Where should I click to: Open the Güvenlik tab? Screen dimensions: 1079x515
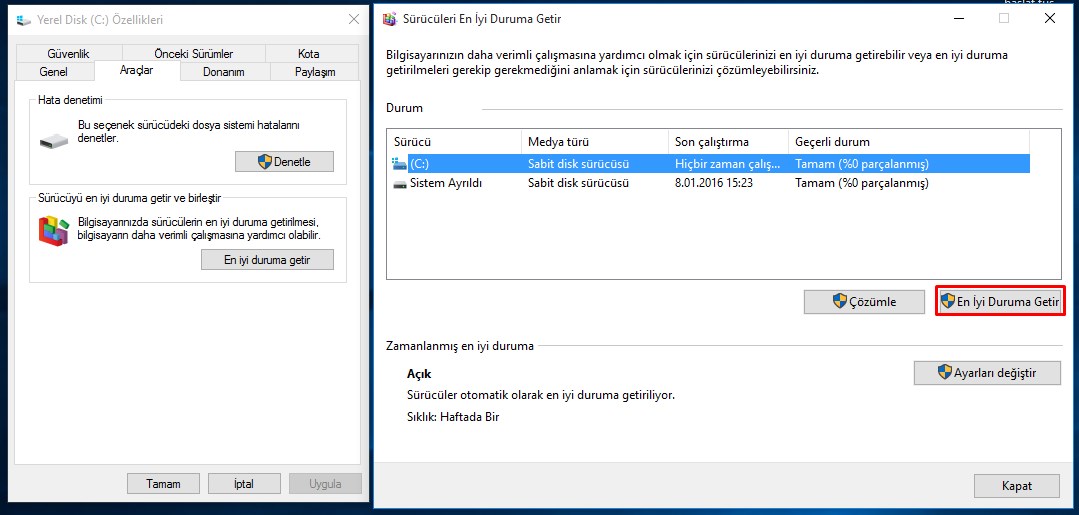[68, 53]
